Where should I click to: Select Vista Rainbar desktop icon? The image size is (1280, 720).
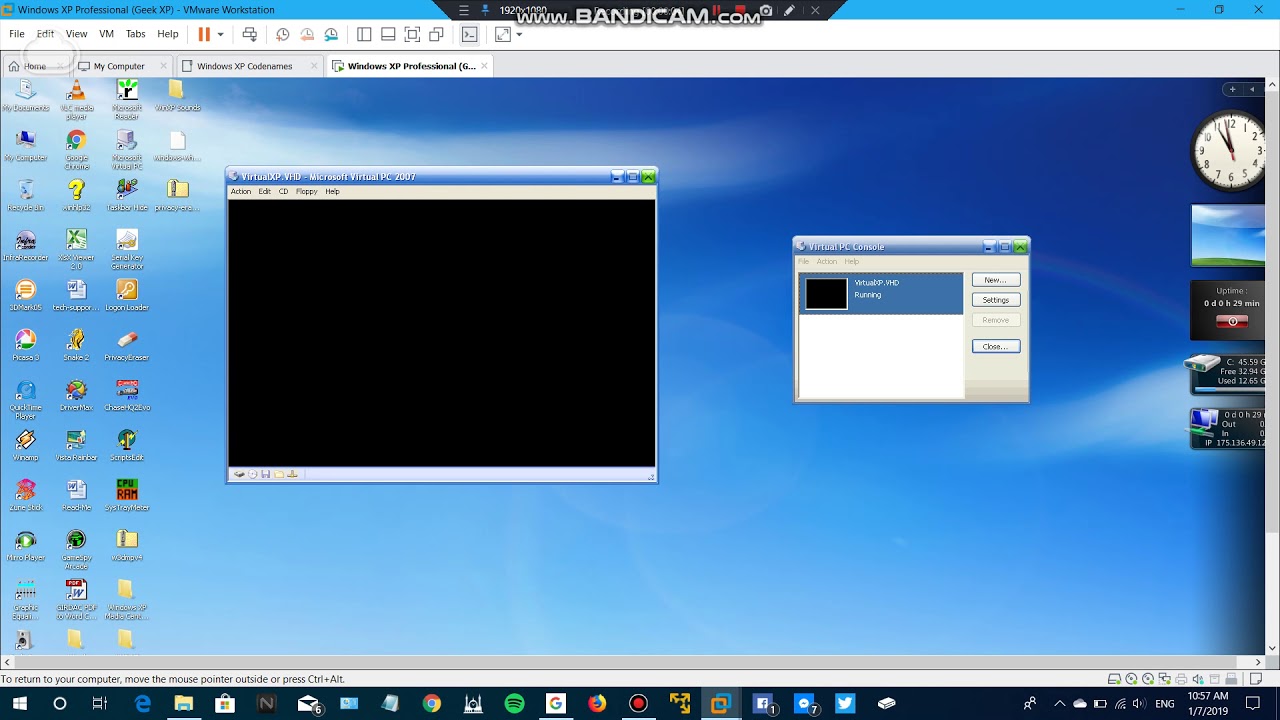[76, 445]
